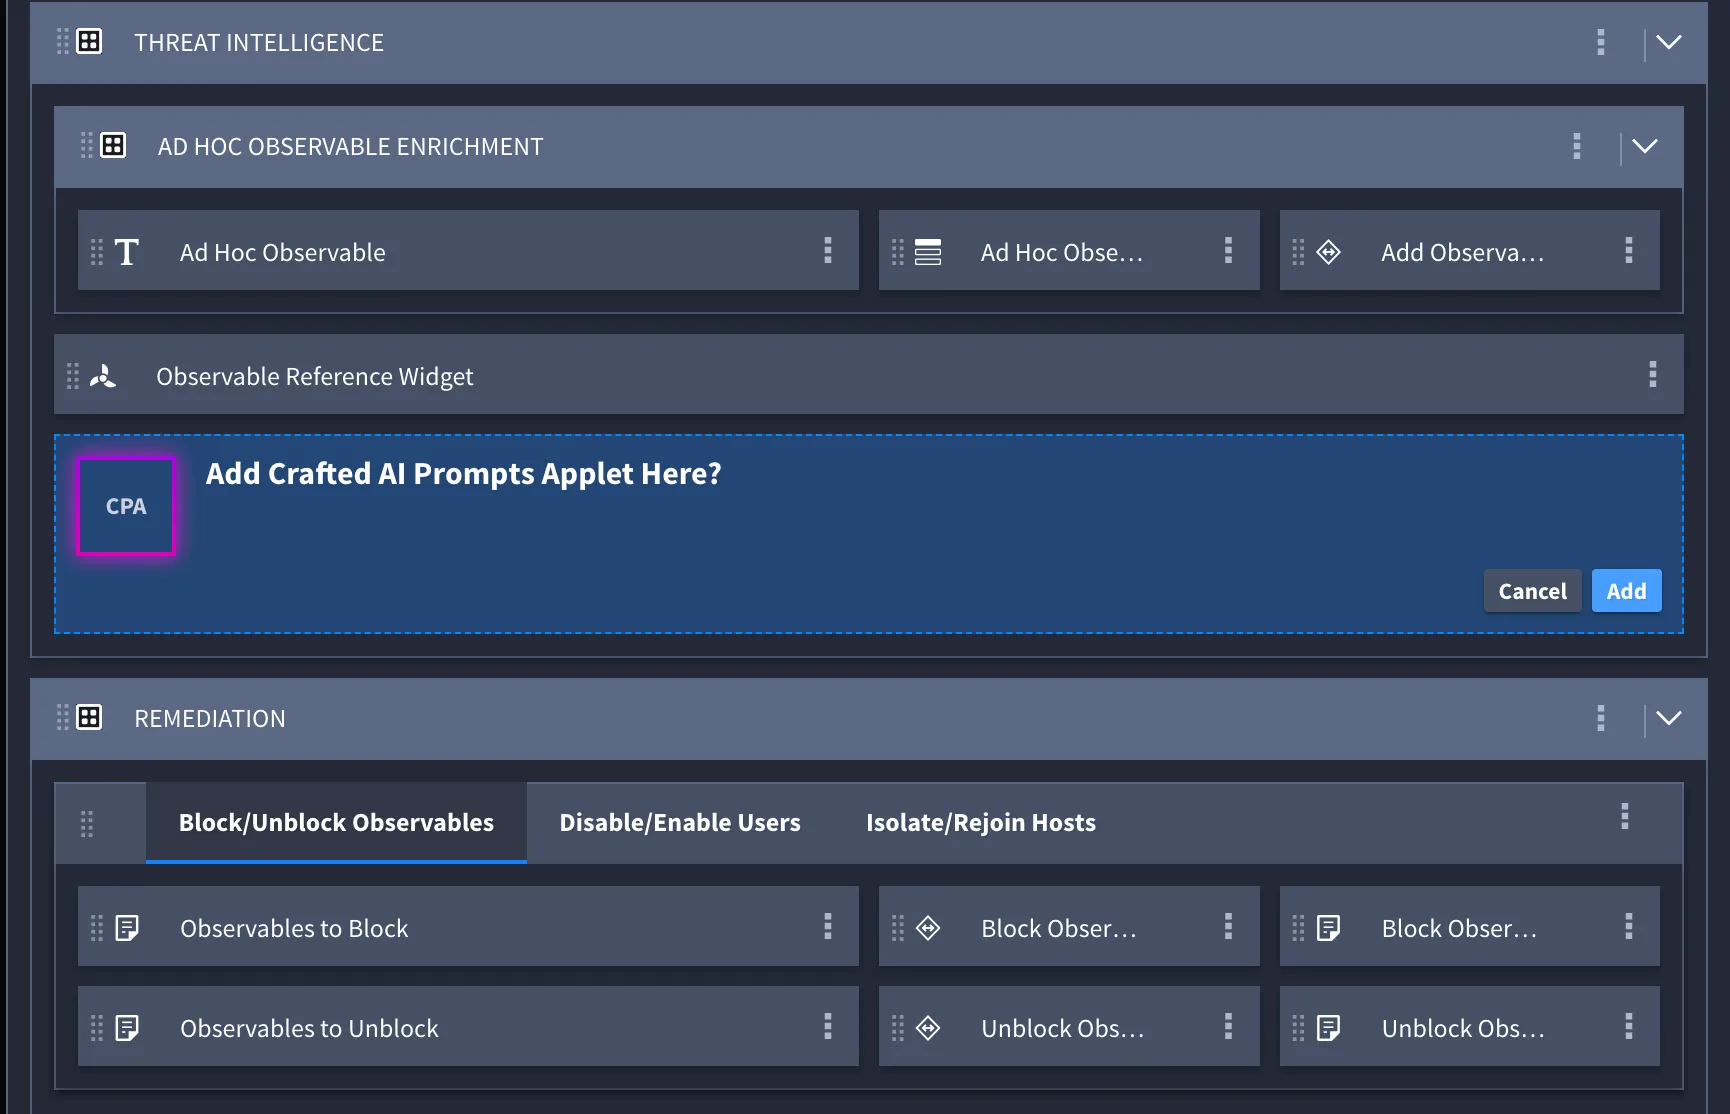1730x1114 pixels.
Task: Click the Add Observa… action diamond icon
Action: (x=1328, y=252)
